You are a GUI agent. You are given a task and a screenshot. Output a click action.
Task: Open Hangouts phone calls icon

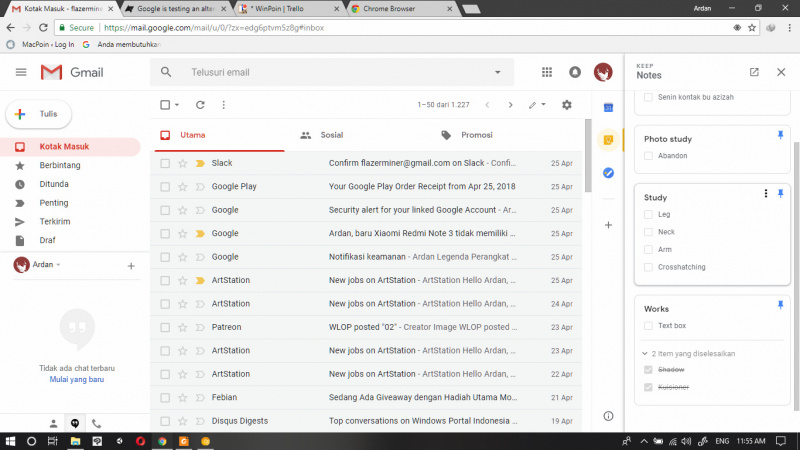[x=96, y=423]
